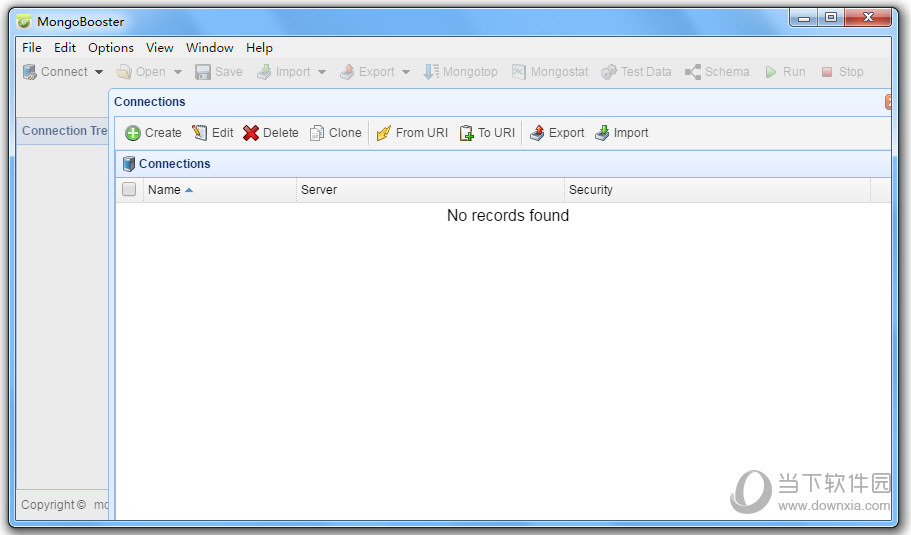
Task: Click the Save disk icon
Action: pos(203,72)
